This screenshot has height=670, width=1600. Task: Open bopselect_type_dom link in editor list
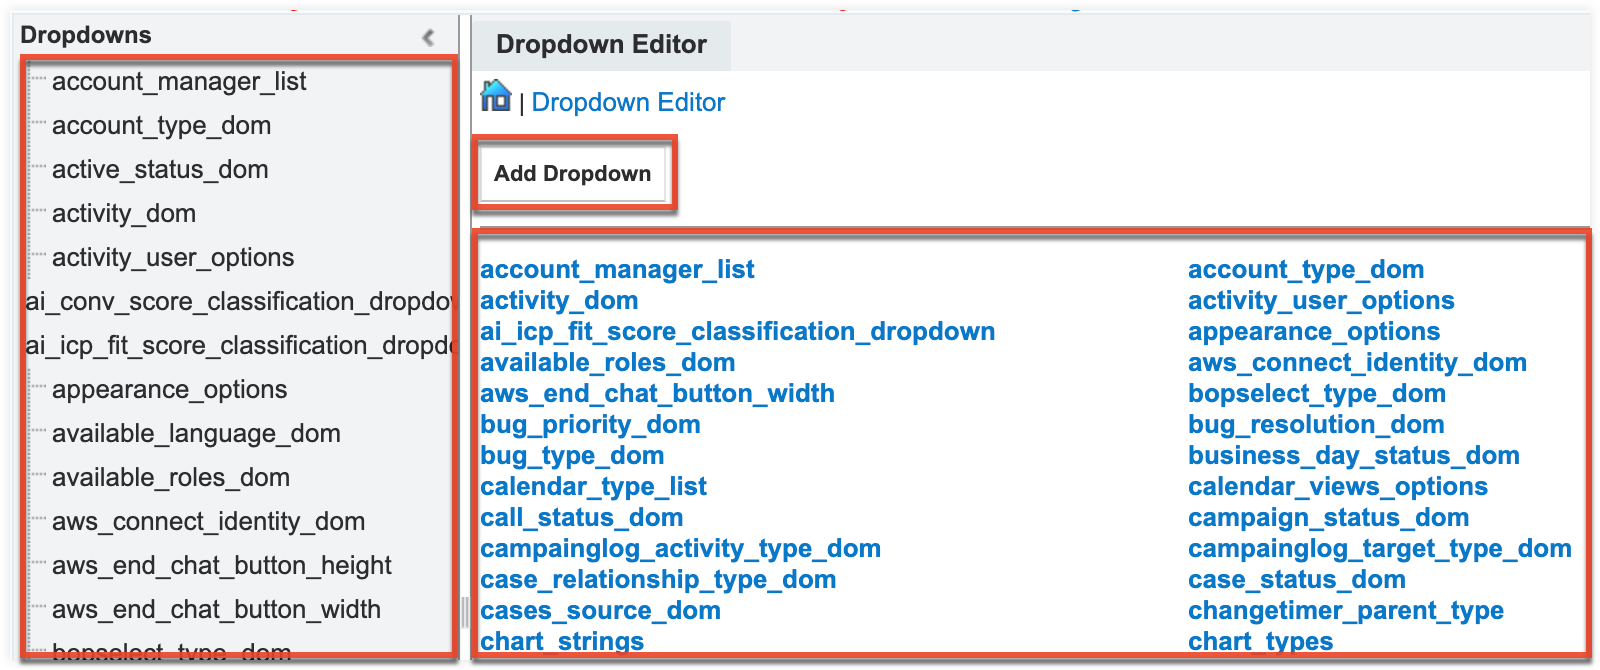(x=1317, y=394)
